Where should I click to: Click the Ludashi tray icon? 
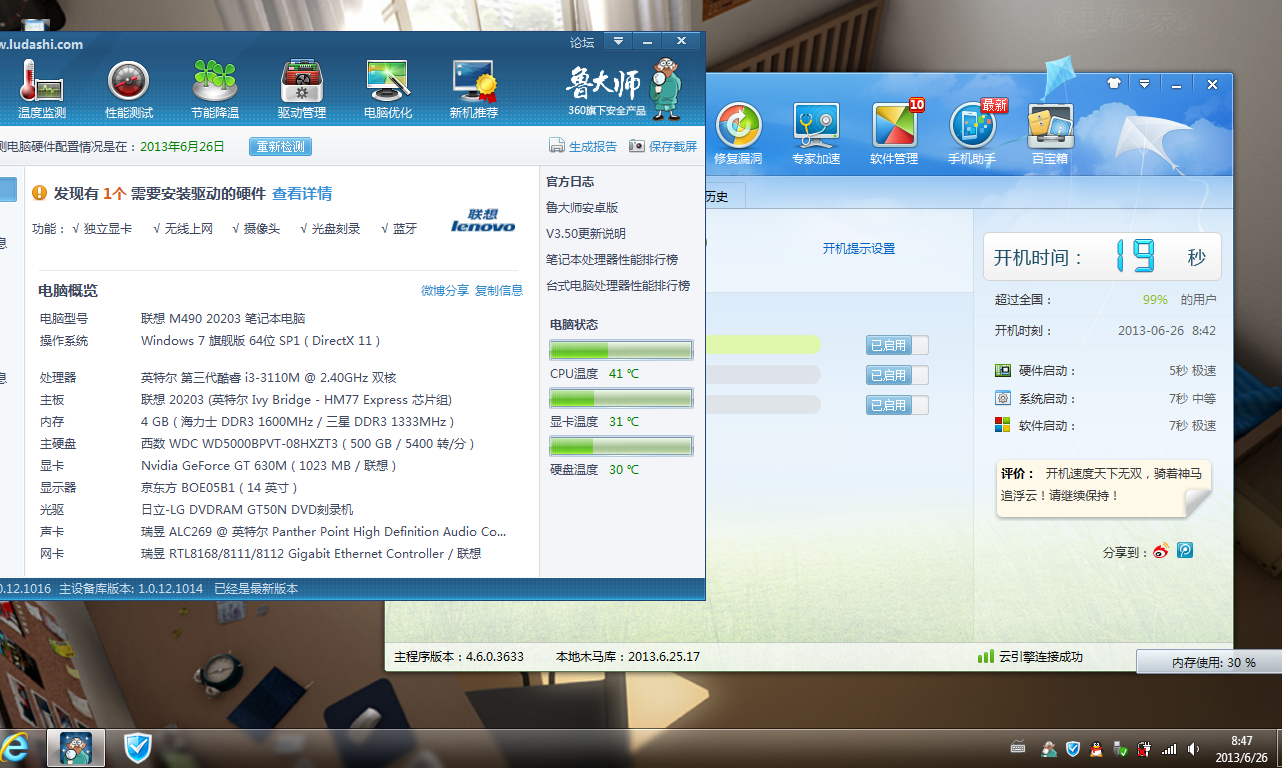(x=1049, y=748)
